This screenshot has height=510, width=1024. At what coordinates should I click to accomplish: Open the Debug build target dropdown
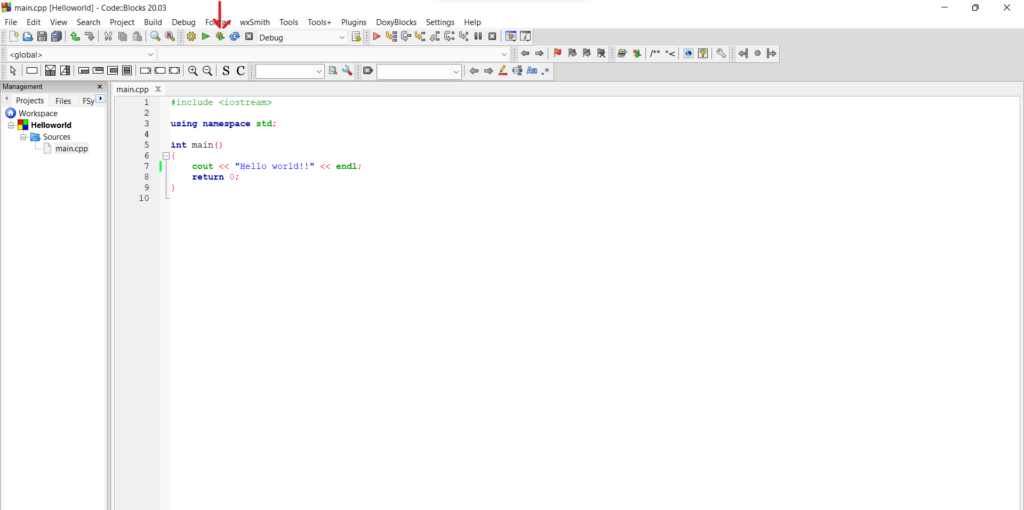tap(342, 38)
